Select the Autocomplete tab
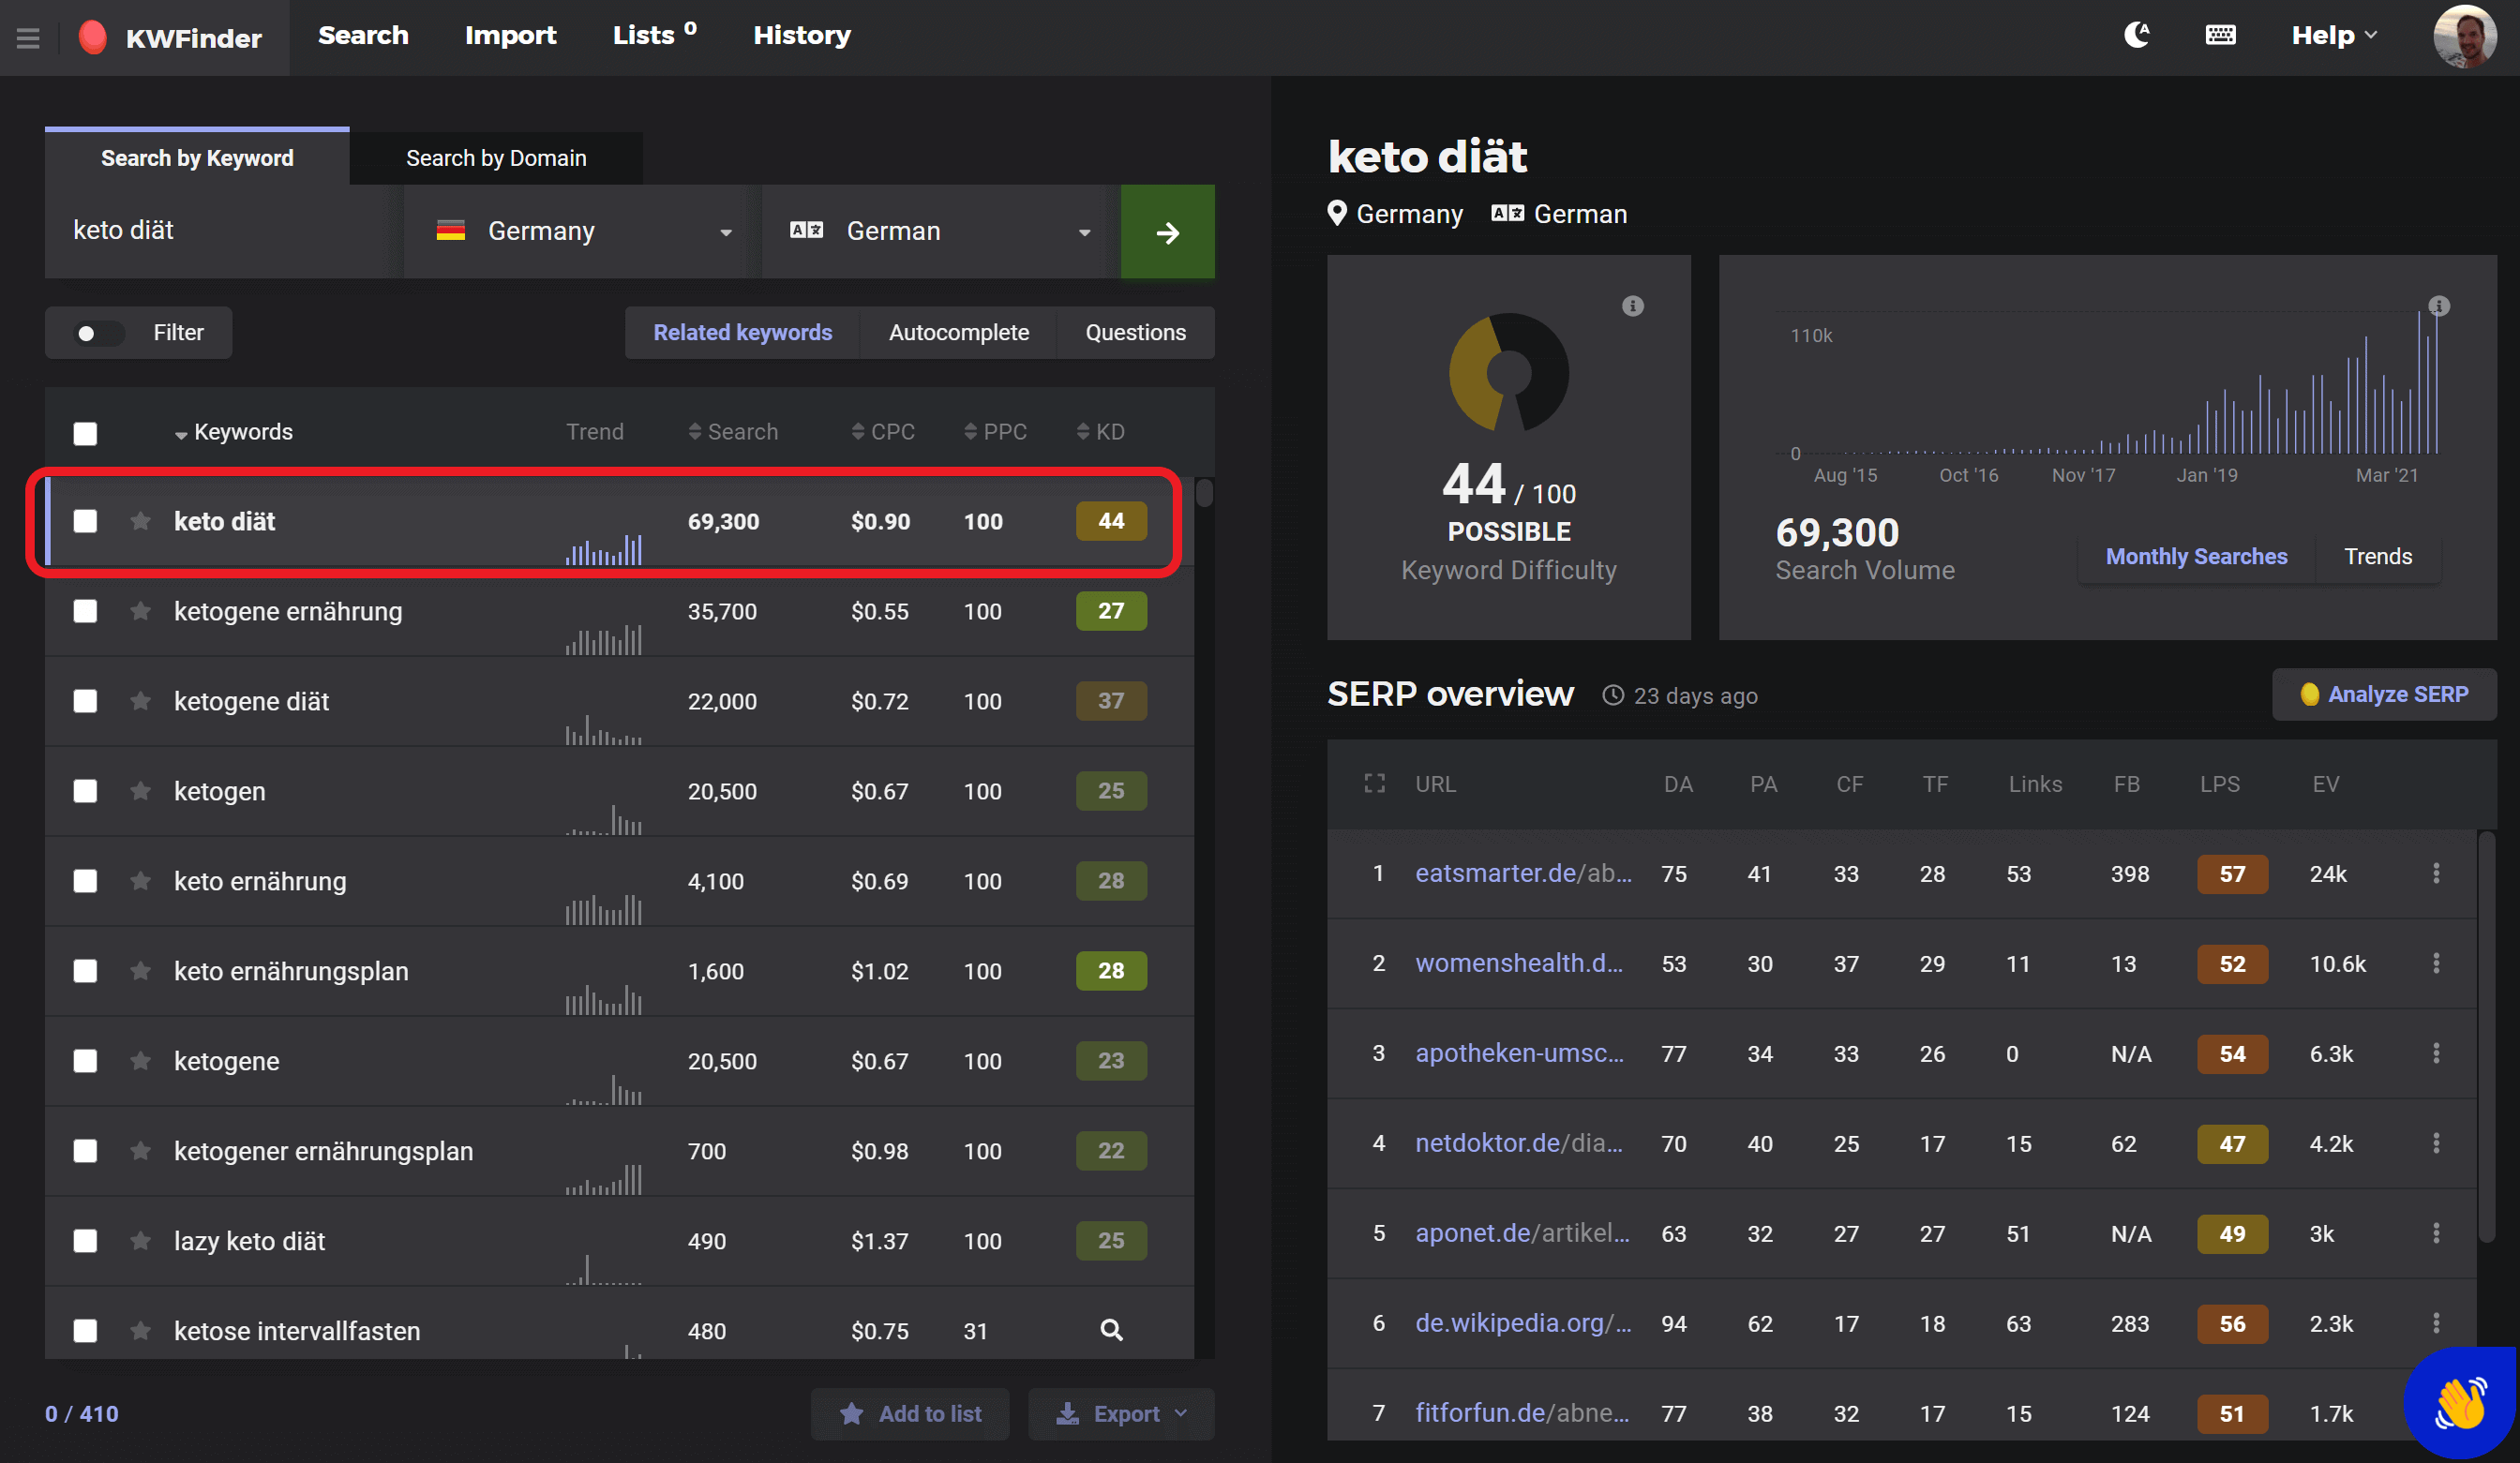The width and height of the screenshot is (2520, 1463). click(958, 333)
